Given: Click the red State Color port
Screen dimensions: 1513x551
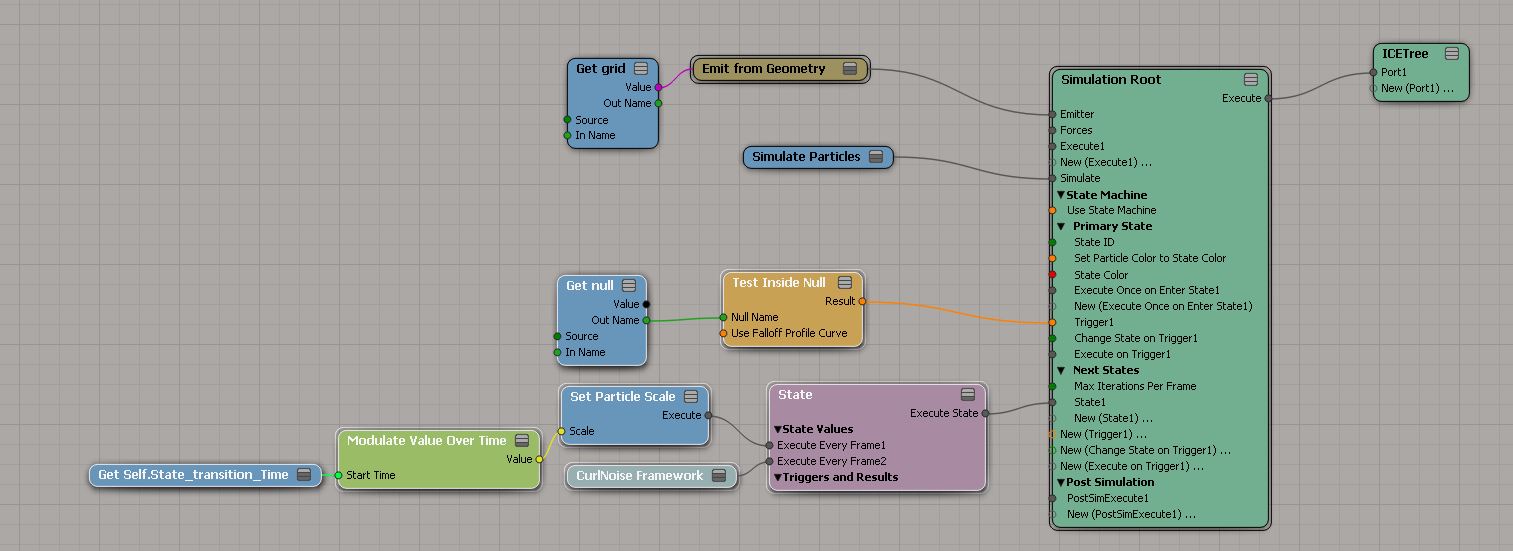Looking at the screenshot, I should pyautogui.click(x=1052, y=275).
